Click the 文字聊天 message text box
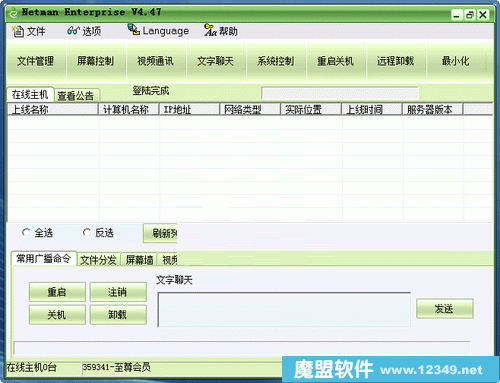Screen dimensions: 500x383 pyautogui.click(x=284, y=310)
